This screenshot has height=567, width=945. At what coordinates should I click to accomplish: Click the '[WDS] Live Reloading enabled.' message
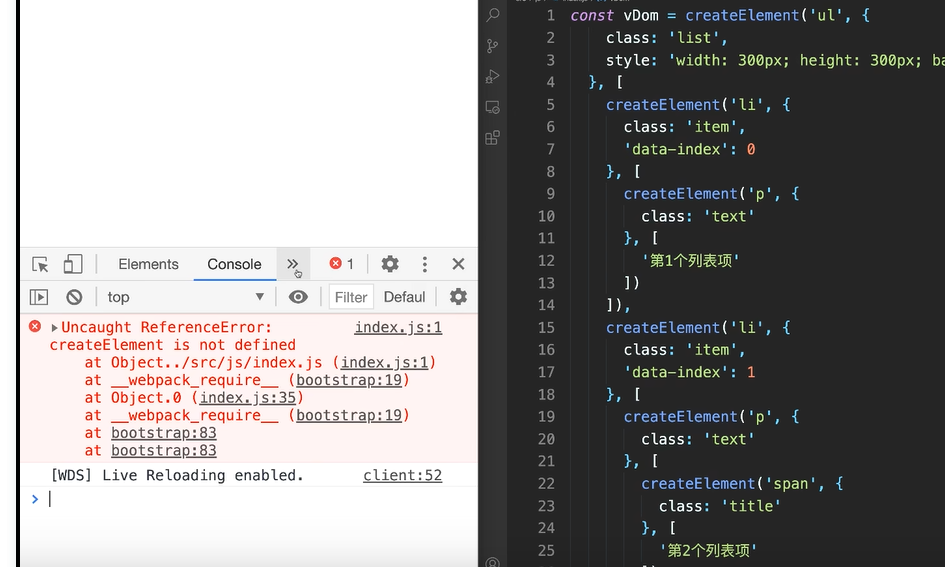click(x=177, y=475)
